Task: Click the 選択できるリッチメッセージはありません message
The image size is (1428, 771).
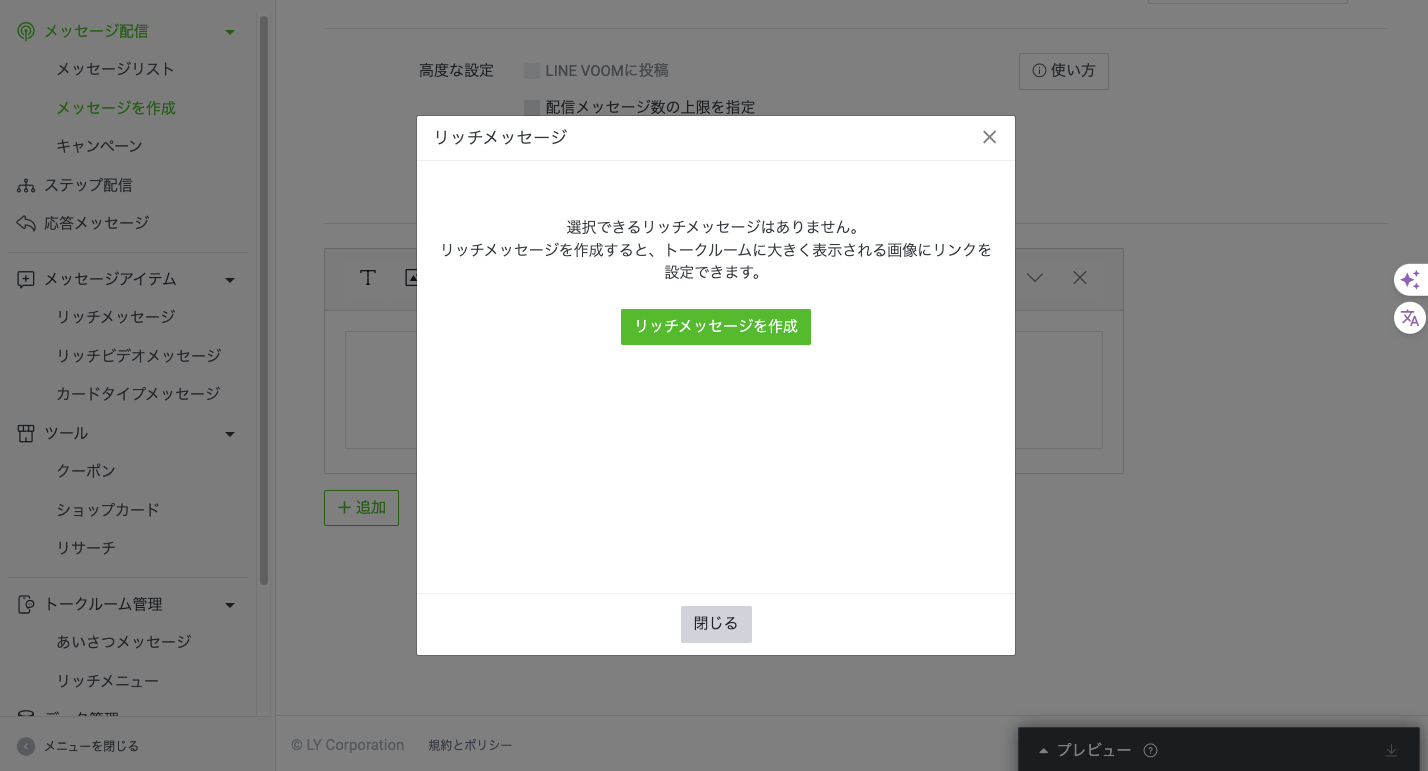Action: point(714,227)
